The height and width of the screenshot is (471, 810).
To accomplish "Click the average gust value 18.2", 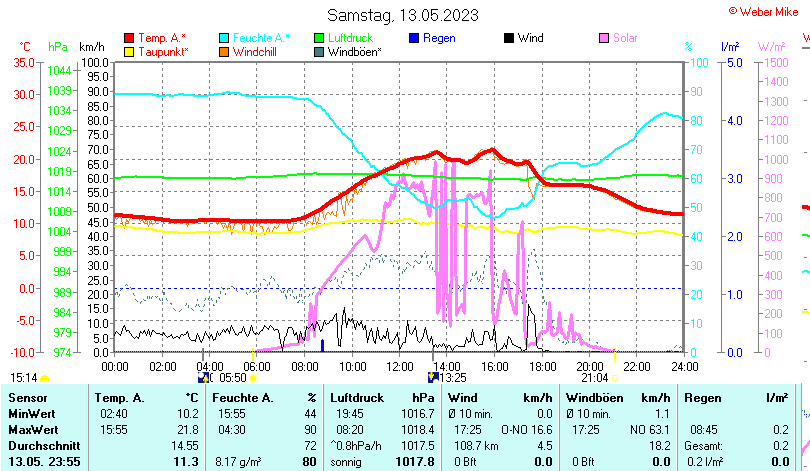I will [x=660, y=446].
